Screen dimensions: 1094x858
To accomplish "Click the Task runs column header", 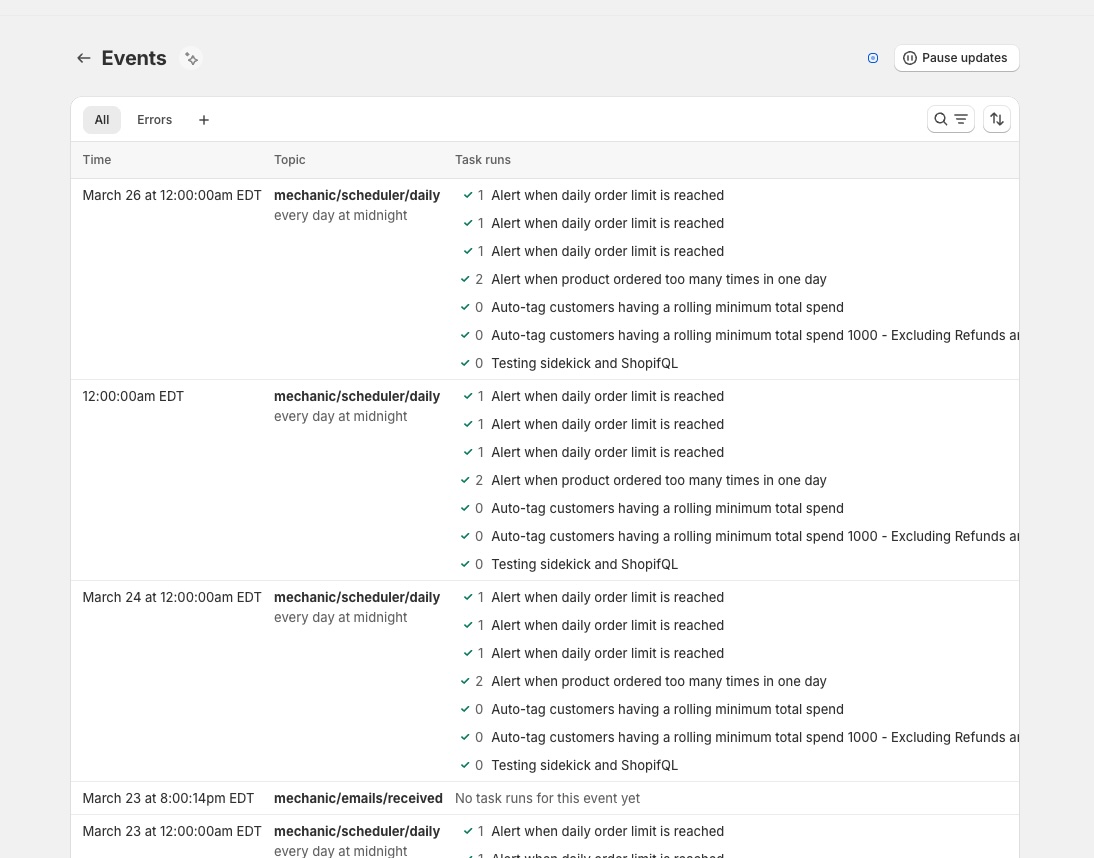I will pyautogui.click(x=483, y=160).
